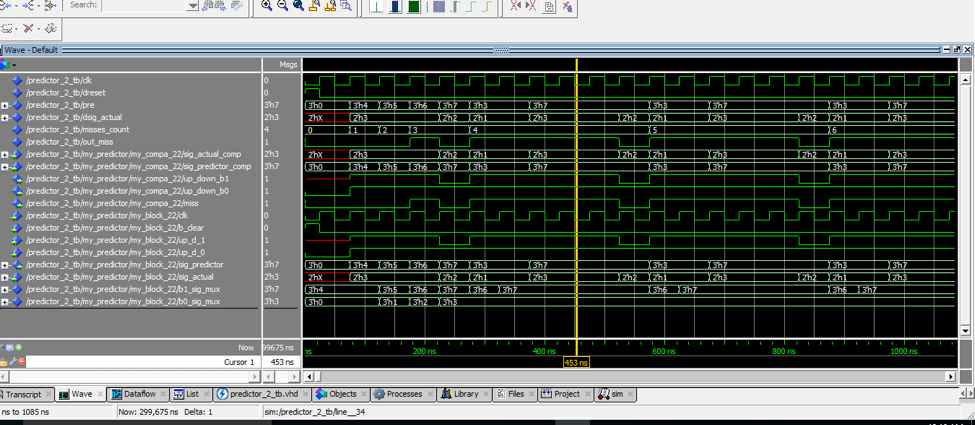The image size is (975, 425).
Task: Click the Zoom Full toolbar icon
Action: click(298, 6)
